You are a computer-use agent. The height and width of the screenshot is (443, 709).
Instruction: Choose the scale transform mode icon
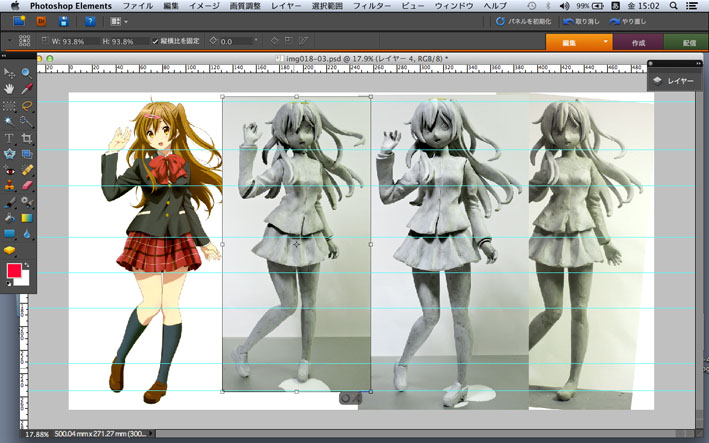(x=288, y=41)
